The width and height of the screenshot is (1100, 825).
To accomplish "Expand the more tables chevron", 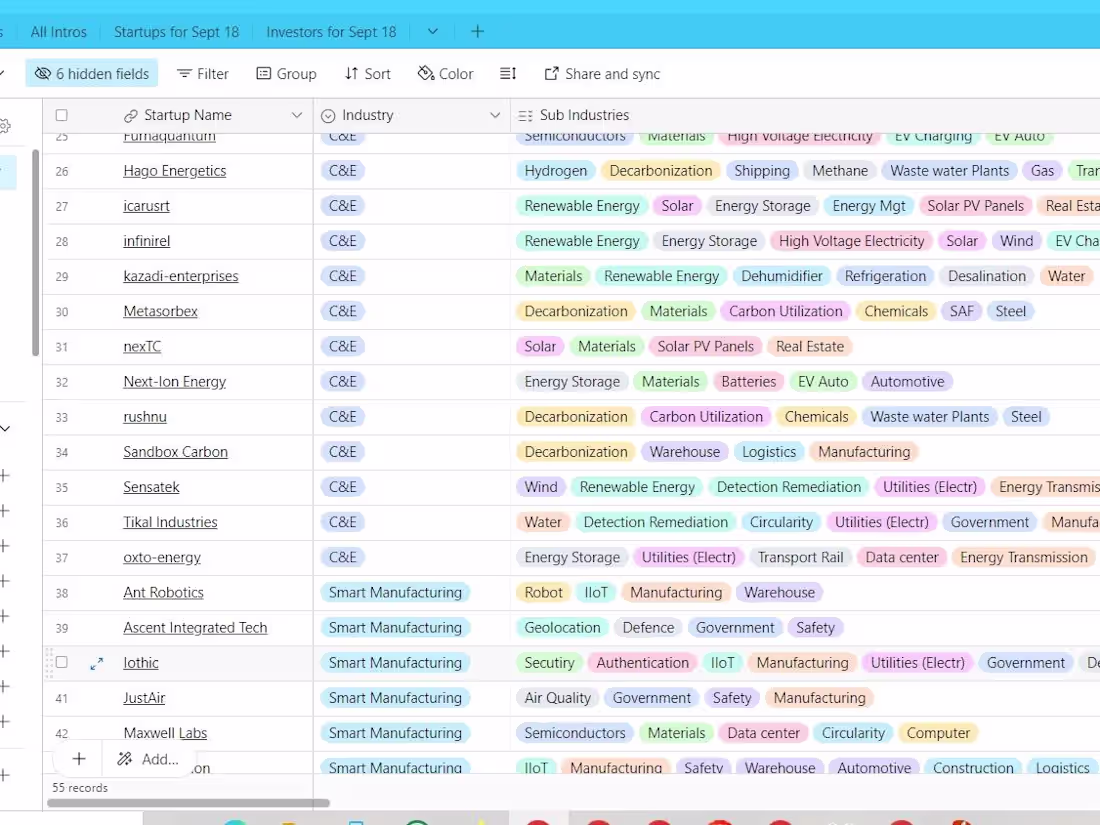I will click(x=433, y=32).
